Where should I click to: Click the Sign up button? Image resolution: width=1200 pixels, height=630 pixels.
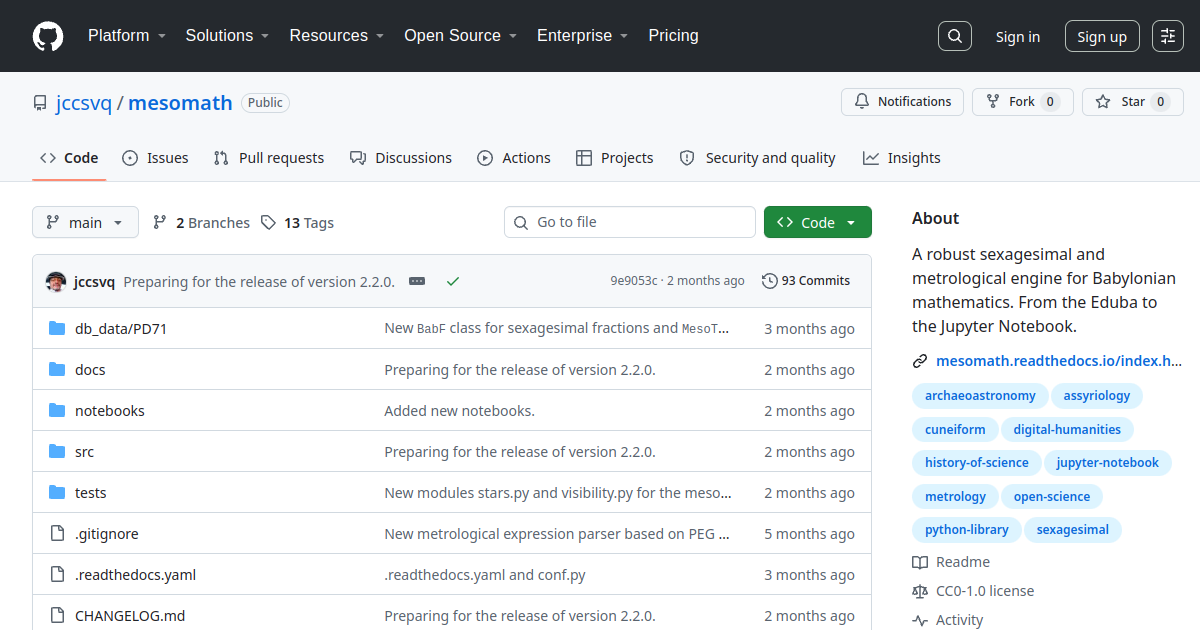coord(1102,37)
